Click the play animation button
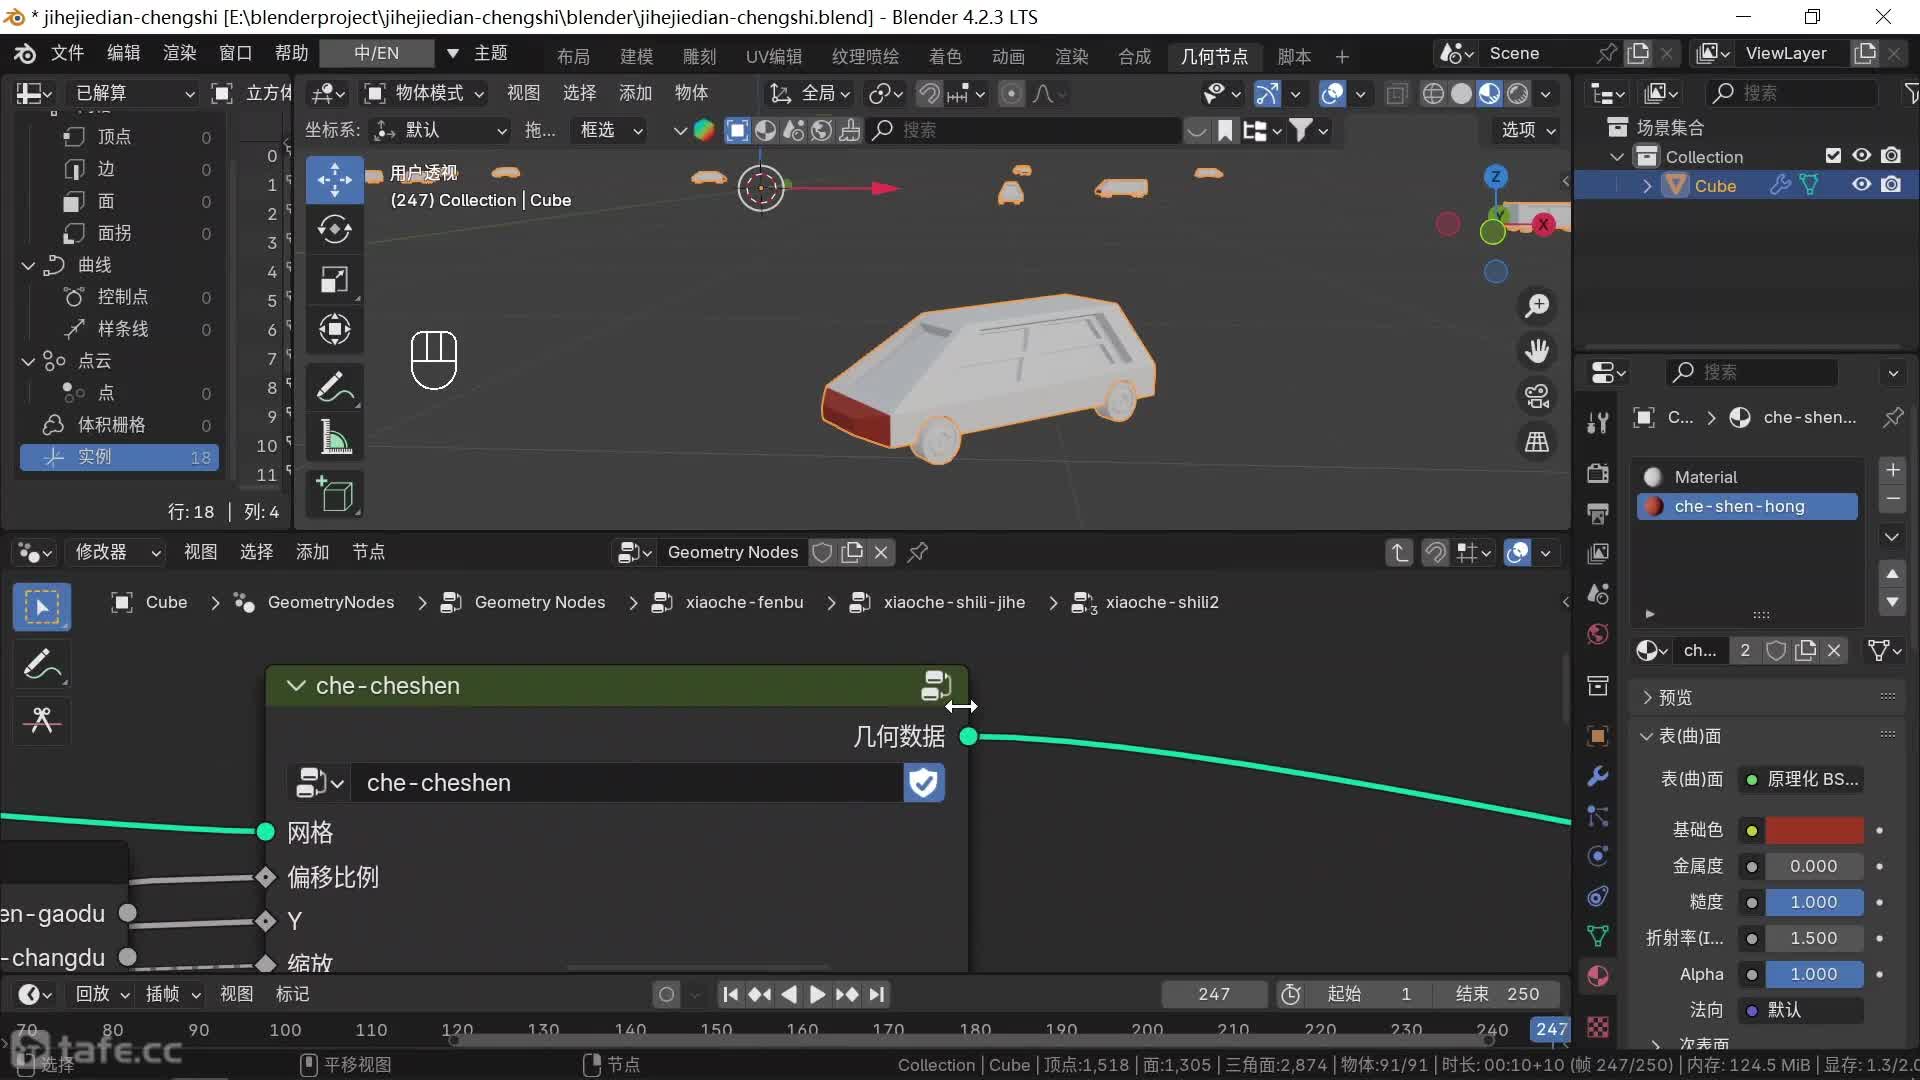Image resolution: width=1920 pixels, height=1080 pixels. 817,994
